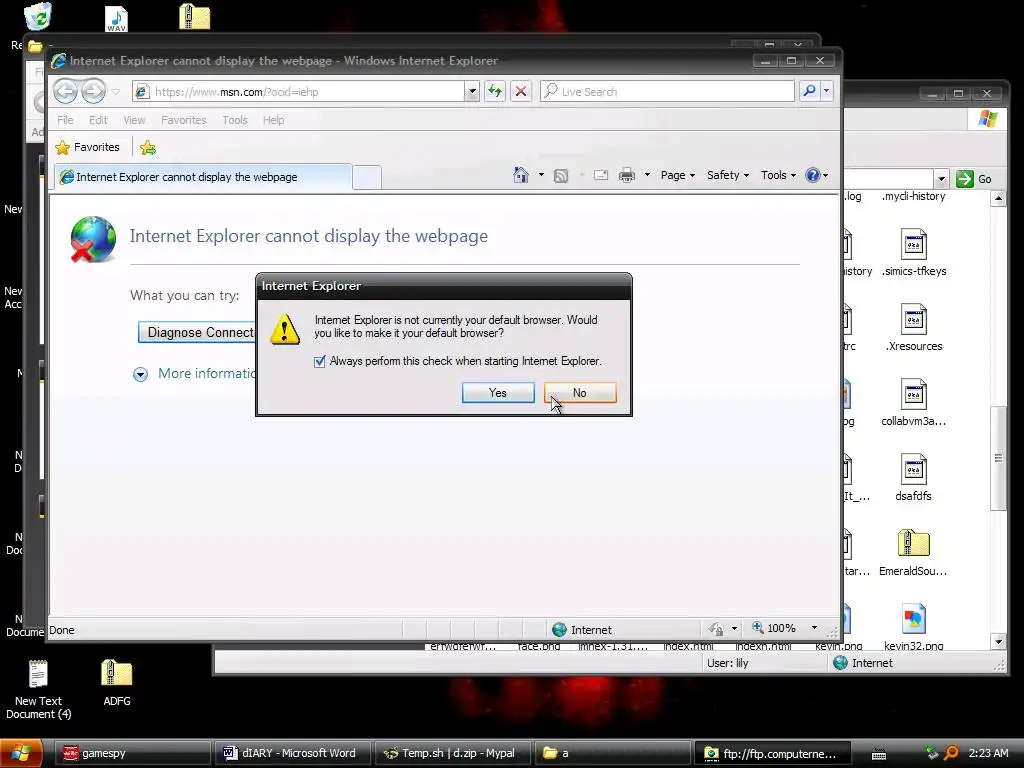The width and height of the screenshot is (1024, 768).
Task: Click the Print icon in command bar
Action: click(x=626, y=175)
